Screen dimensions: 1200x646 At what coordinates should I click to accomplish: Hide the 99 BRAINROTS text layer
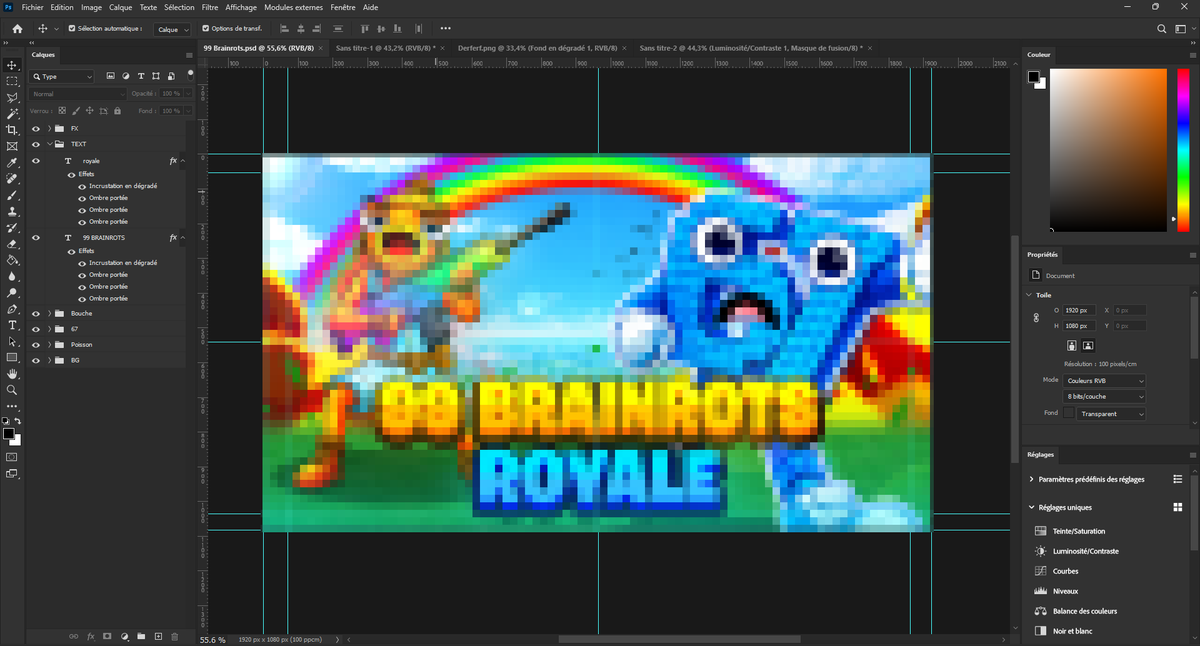tap(36, 238)
